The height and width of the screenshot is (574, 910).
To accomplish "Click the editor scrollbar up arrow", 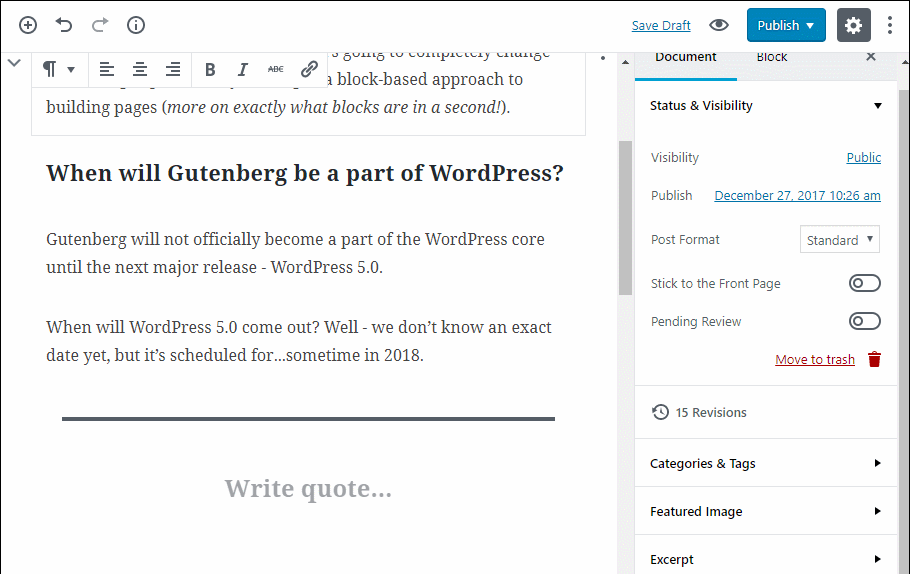I will 625,62.
